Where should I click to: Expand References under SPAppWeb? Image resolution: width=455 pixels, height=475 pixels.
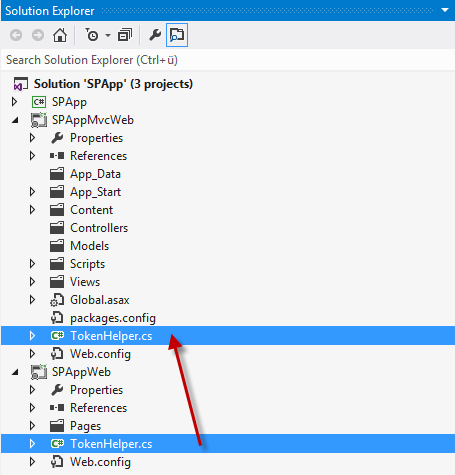pyautogui.click(x=32, y=408)
